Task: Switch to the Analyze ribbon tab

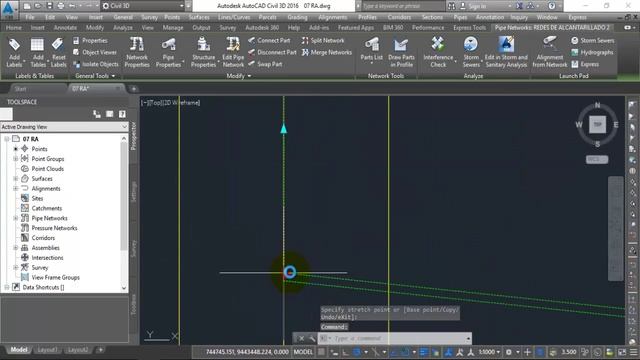Action: (122, 28)
